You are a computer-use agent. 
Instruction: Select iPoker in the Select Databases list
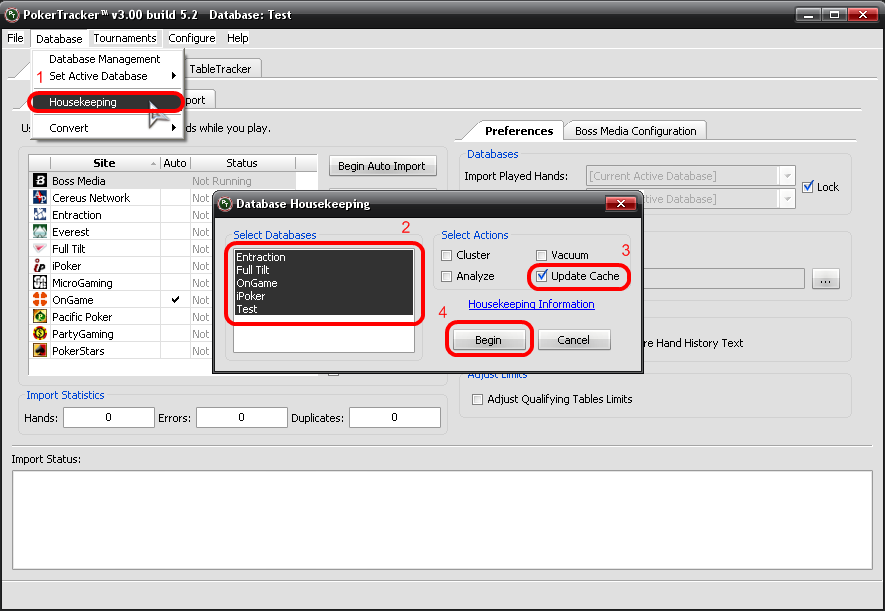point(324,296)
